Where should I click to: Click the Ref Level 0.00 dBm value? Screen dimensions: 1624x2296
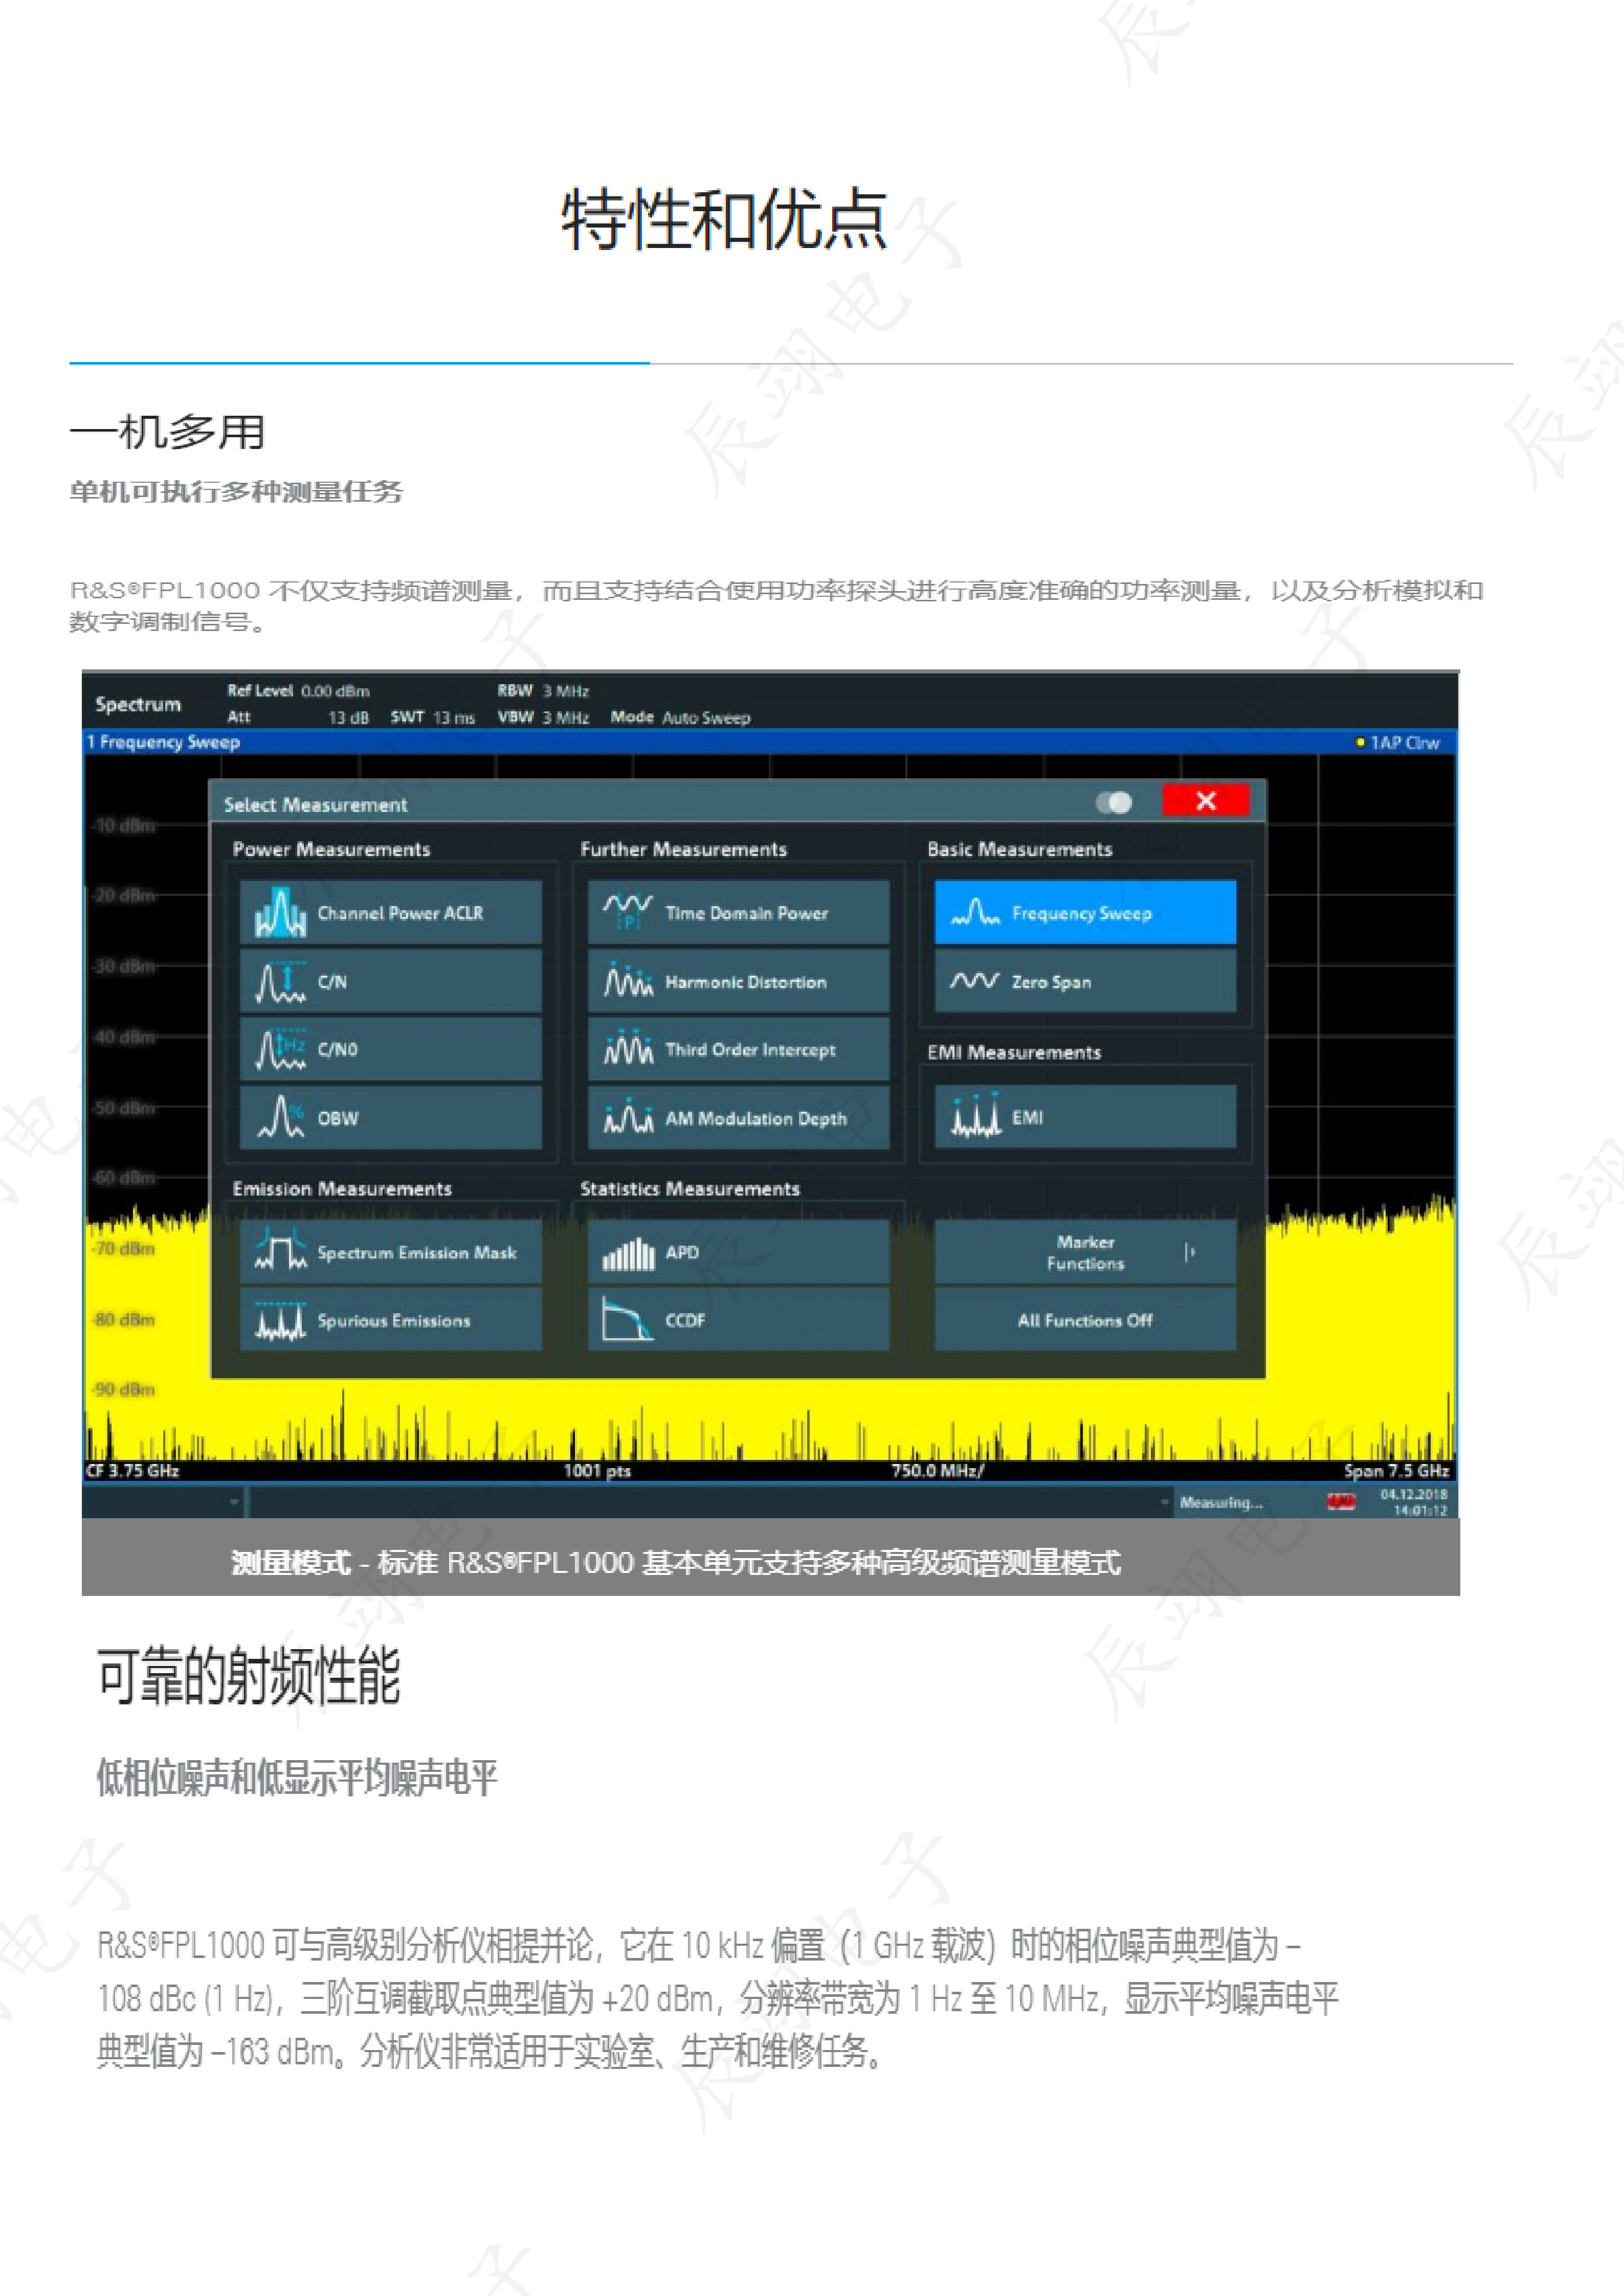click(x=298, y=691)
